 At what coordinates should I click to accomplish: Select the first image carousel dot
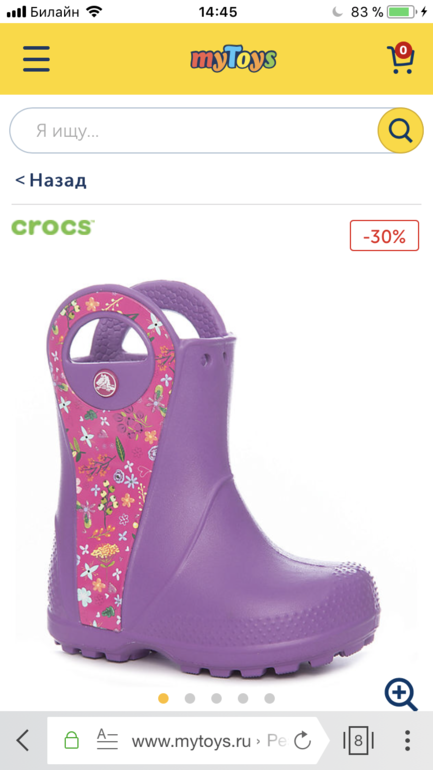coord(163,698)
